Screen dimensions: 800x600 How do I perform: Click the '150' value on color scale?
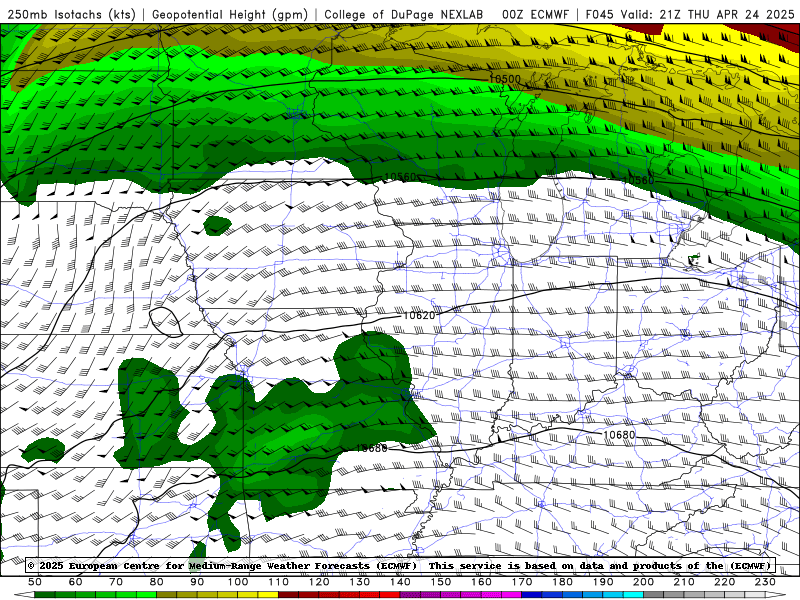pyautogui.click(x=440, y=582)
